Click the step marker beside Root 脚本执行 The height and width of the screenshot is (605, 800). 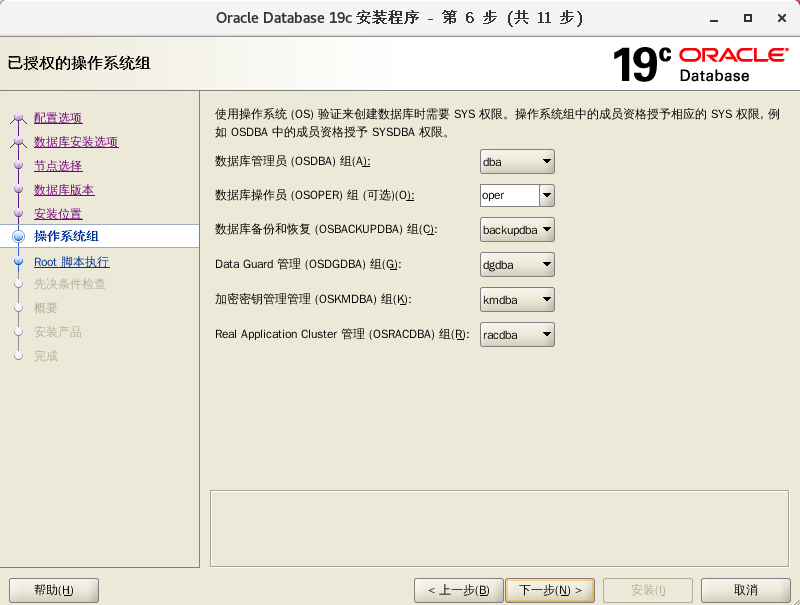point(19,261)
